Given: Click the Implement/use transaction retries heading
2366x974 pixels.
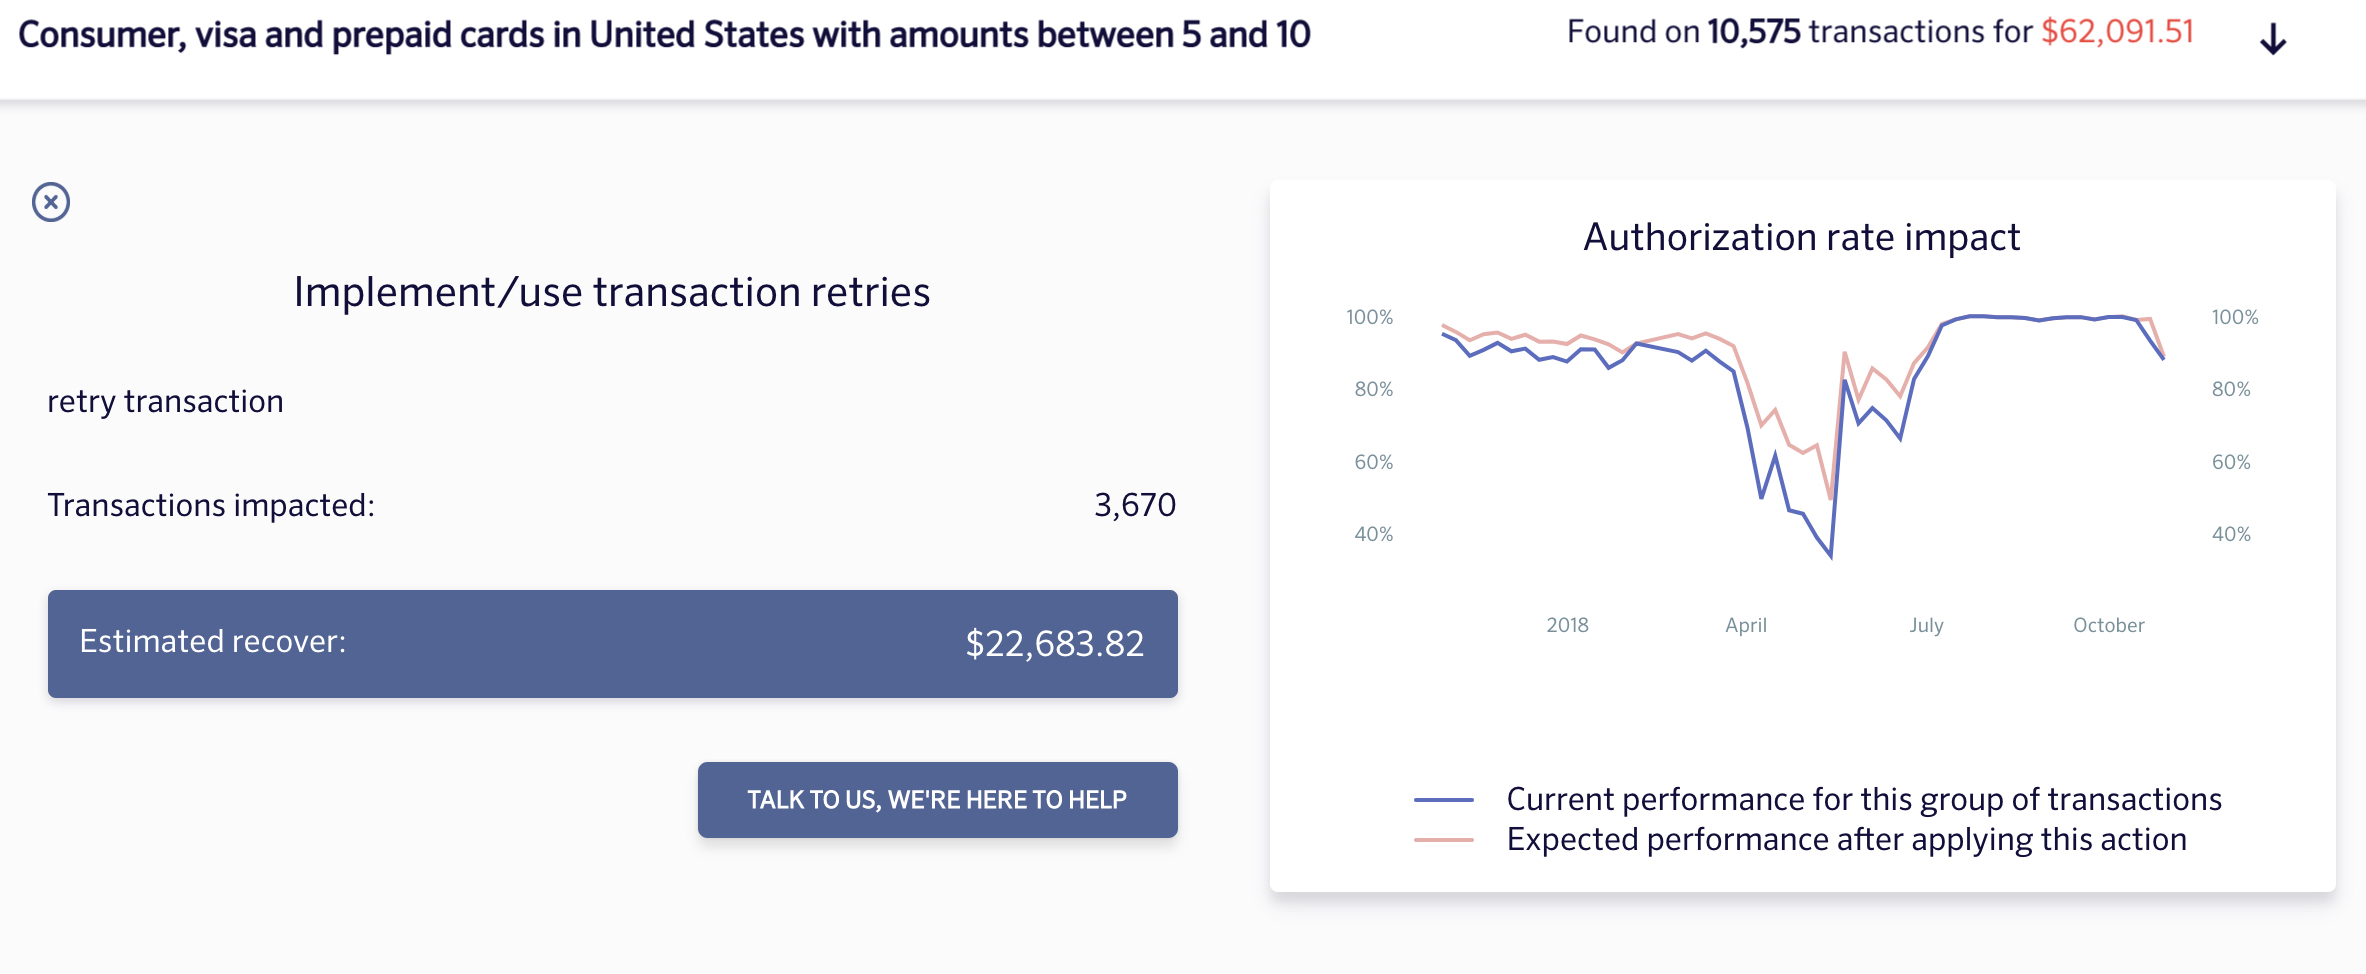Looking at the screenshot, I should (611, 292).
